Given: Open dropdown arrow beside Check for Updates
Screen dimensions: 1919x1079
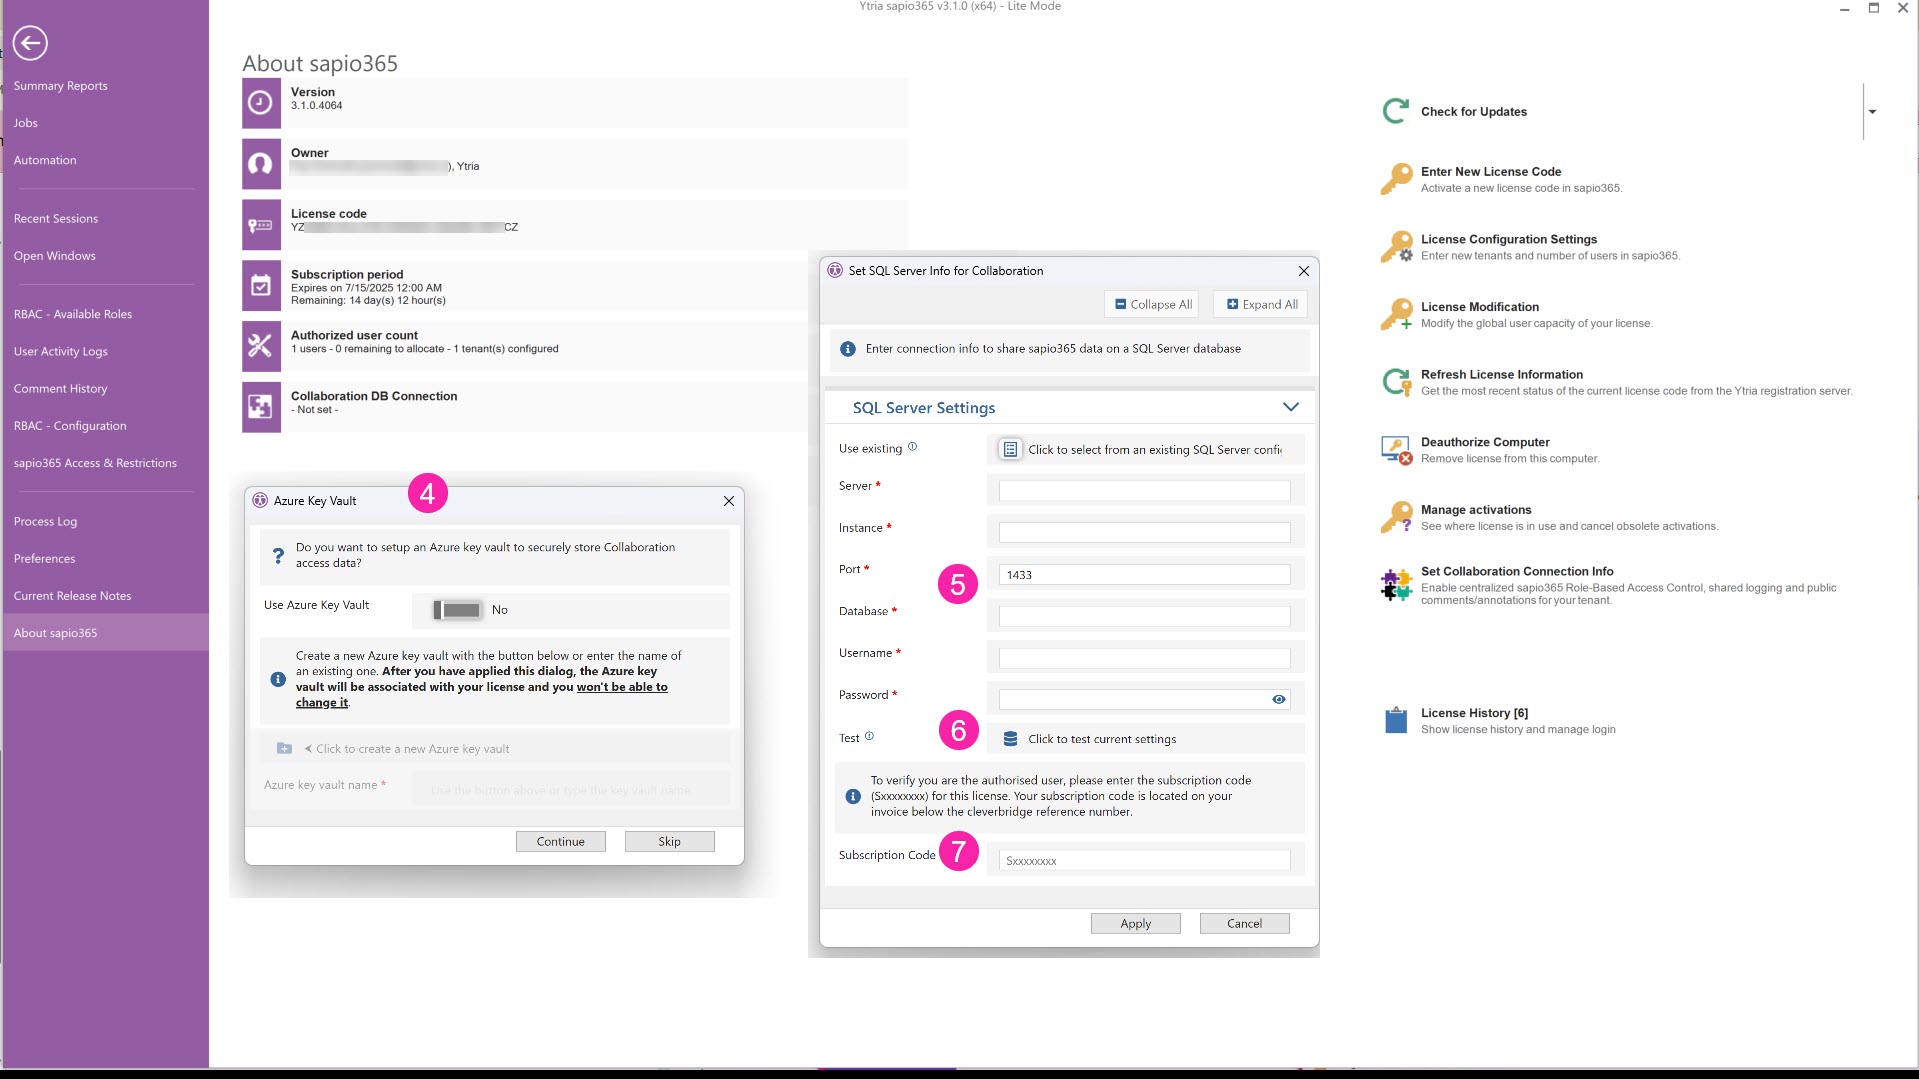Looking at the screenshot, I should 1872,112.
